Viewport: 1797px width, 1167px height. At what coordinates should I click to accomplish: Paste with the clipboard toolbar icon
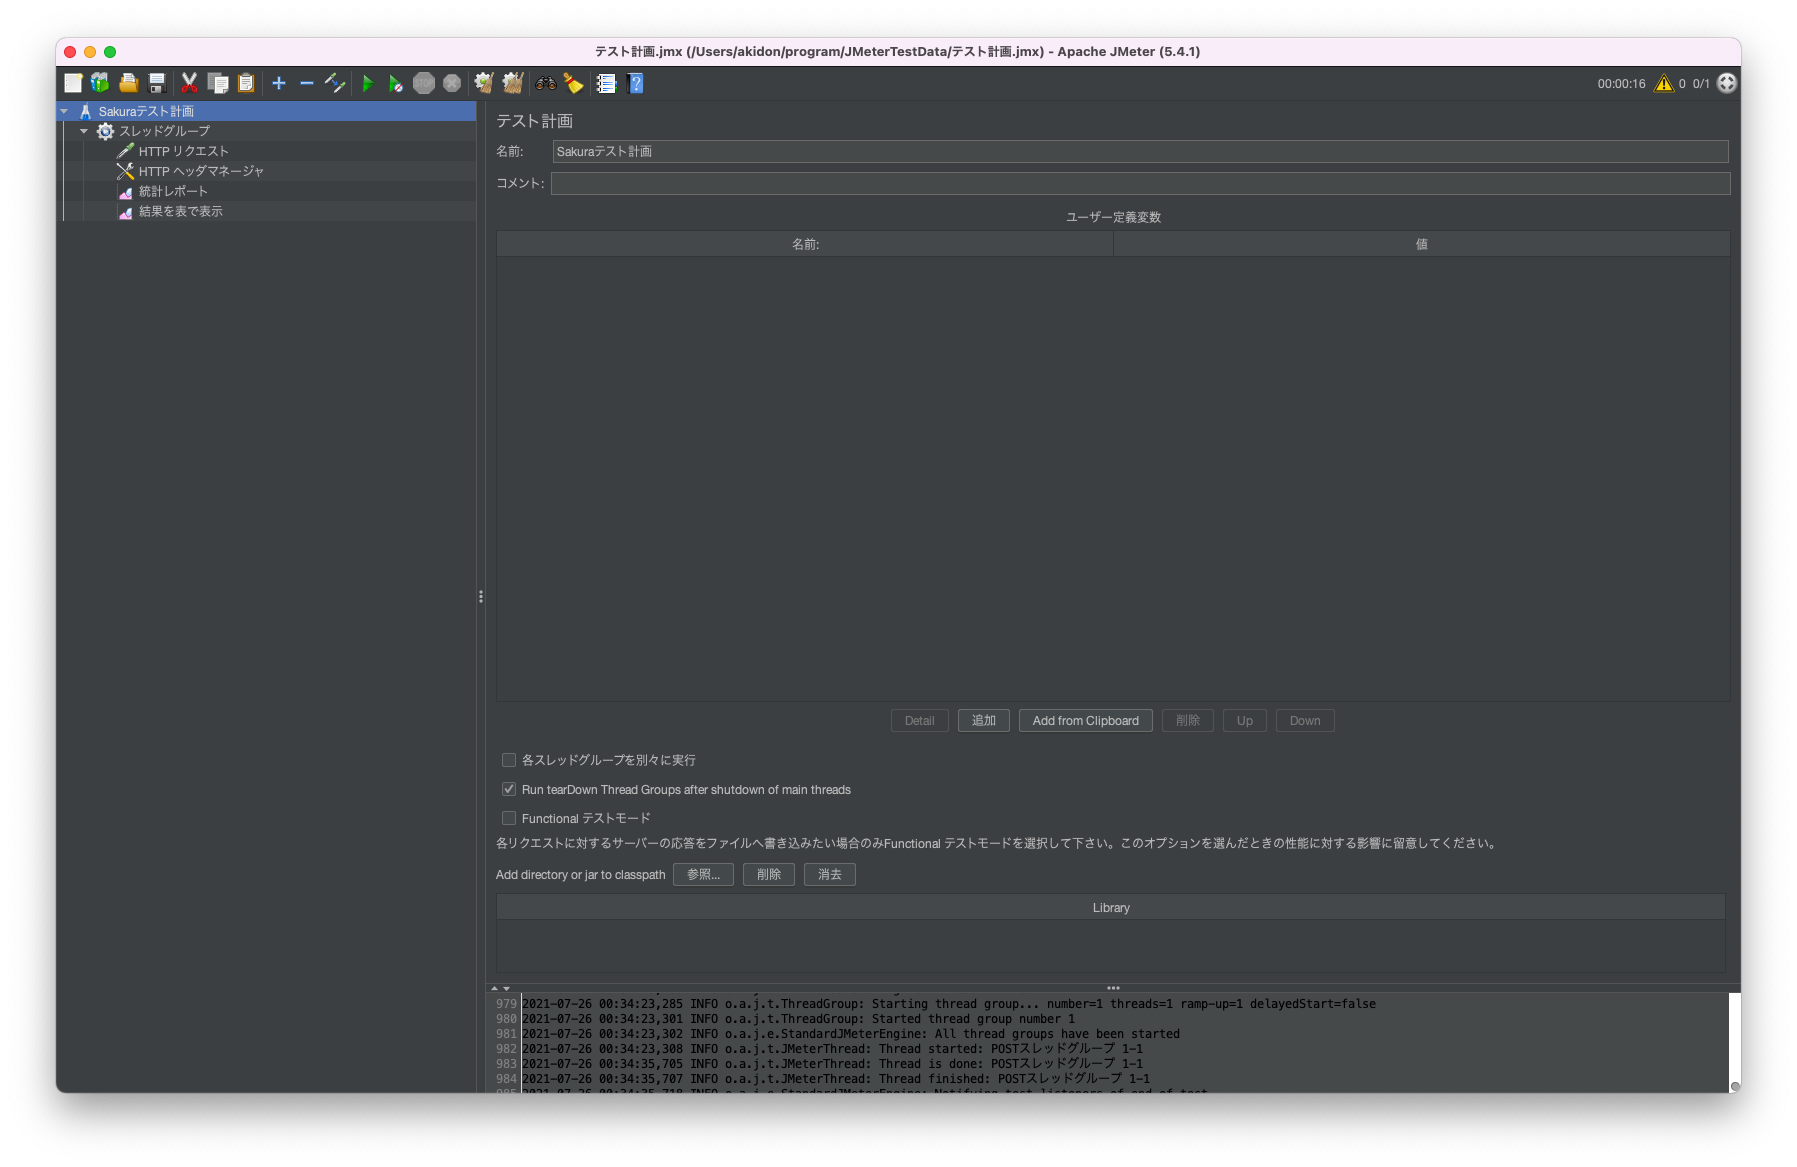click(x=246, y=83)
